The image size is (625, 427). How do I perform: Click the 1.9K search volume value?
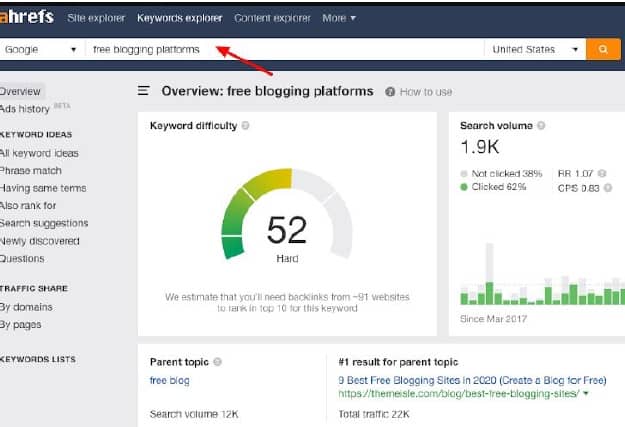(480, 147)
